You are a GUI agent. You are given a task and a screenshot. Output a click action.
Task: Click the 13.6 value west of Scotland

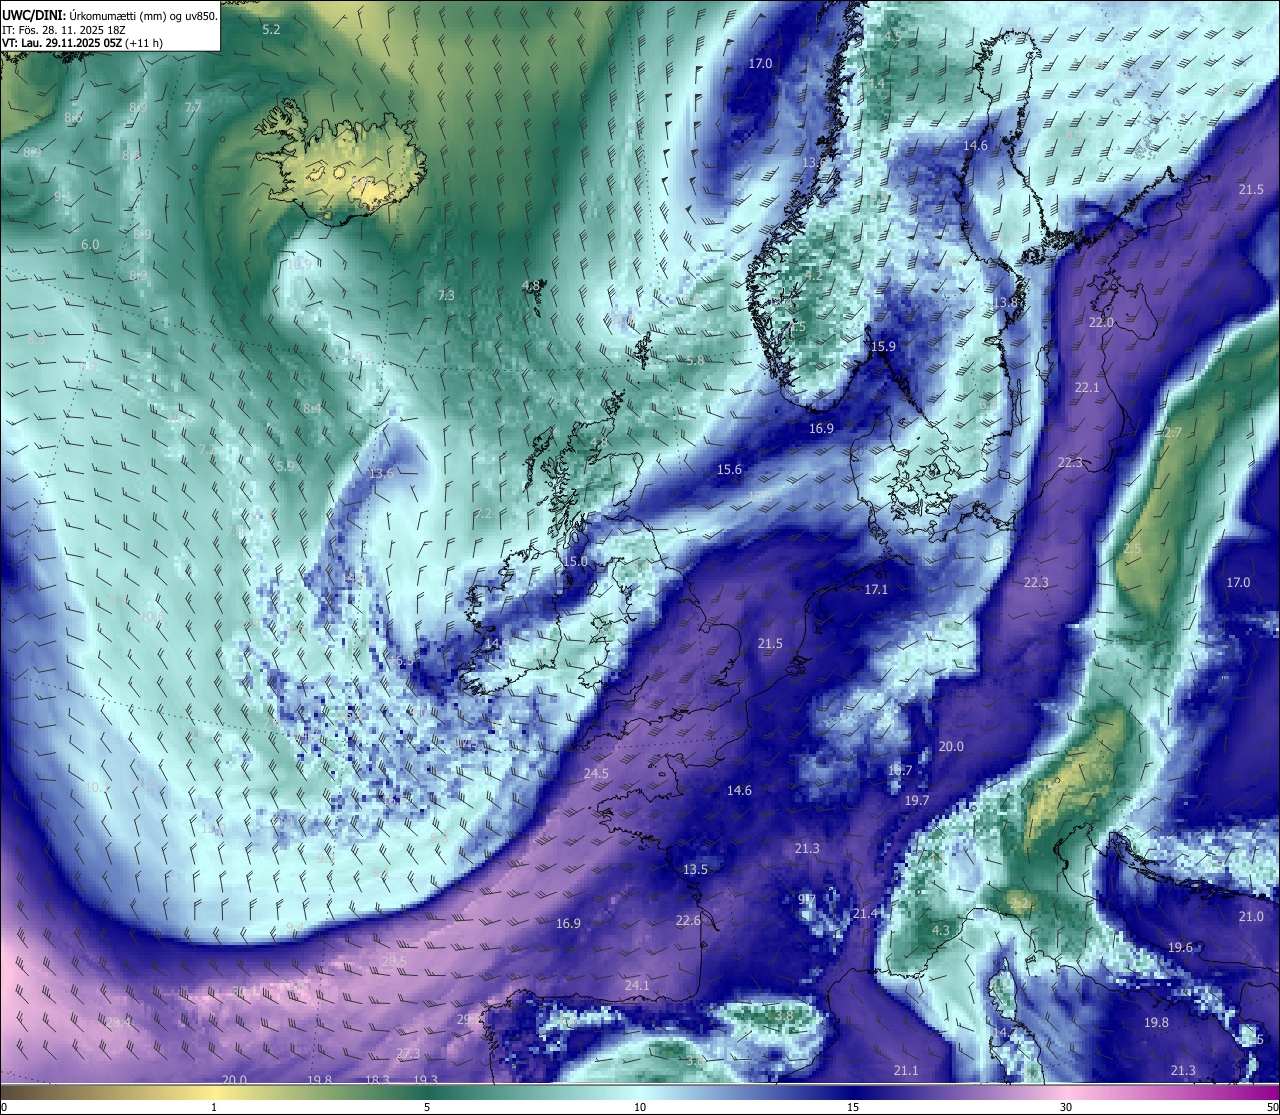click(x=381, y=473)
